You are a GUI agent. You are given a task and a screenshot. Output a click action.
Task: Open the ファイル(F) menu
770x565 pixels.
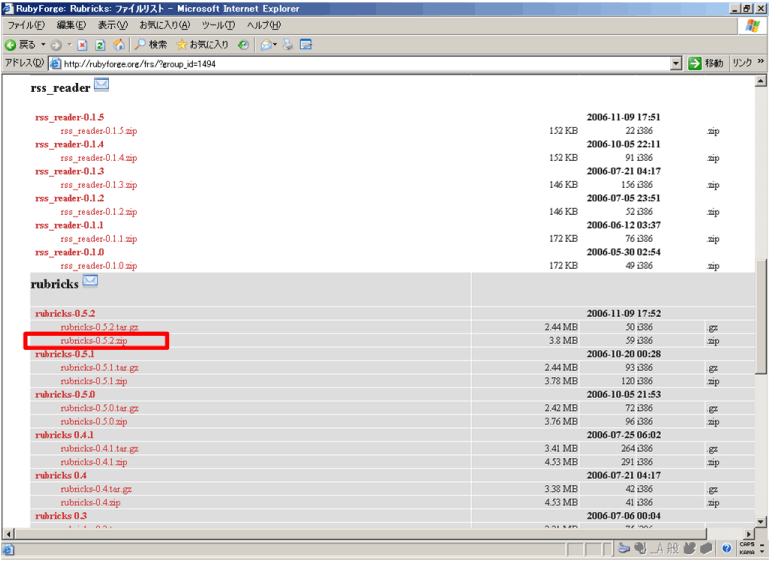26,25
